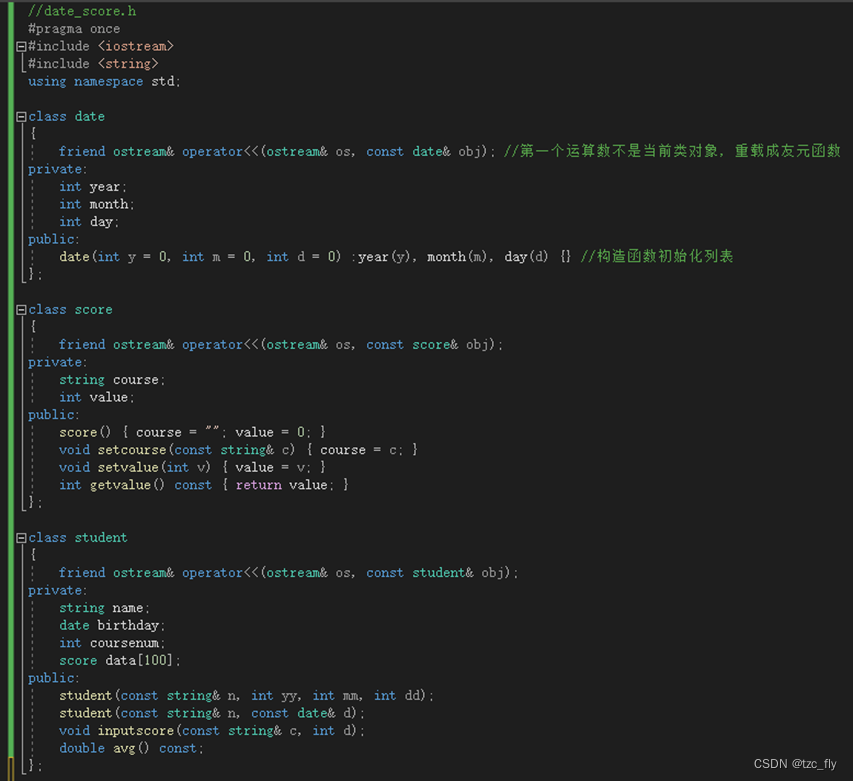Click private: label in class score
The height and width of the screenshot is (781, 853).
tap(57, 362)
